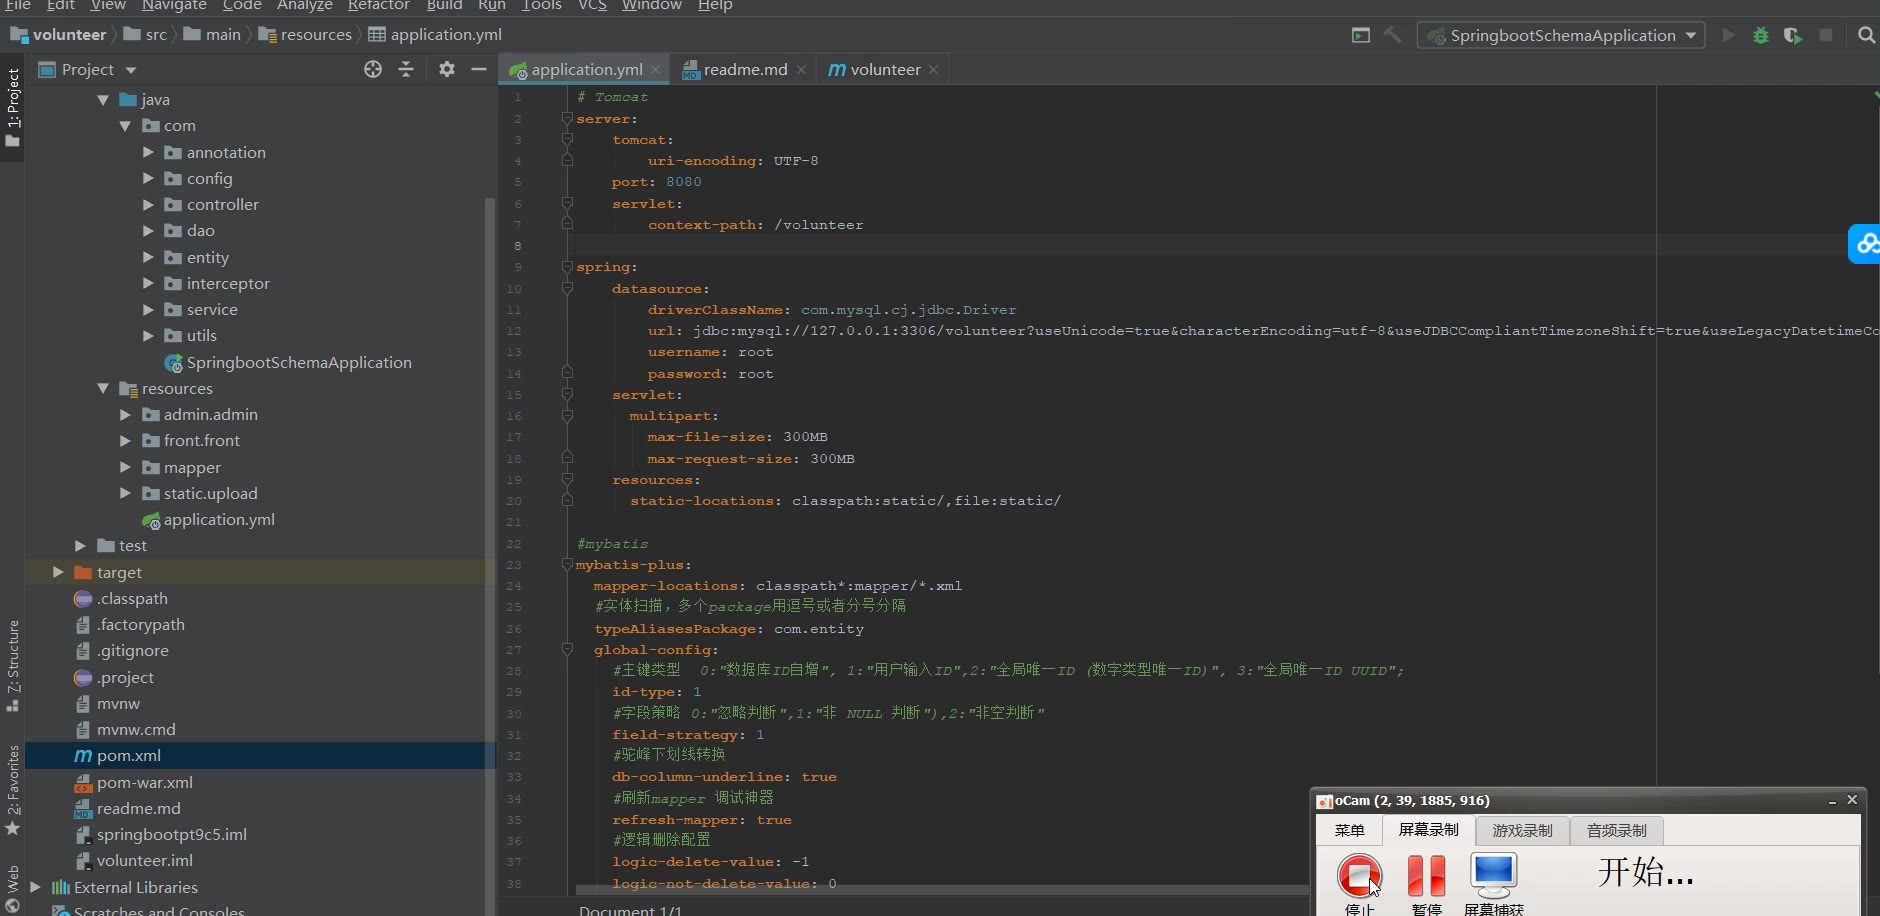Image resolution: width=1880 pixels, height=916 pixels.
Task: Expand External Libraries node
Action: click(35, 887)
